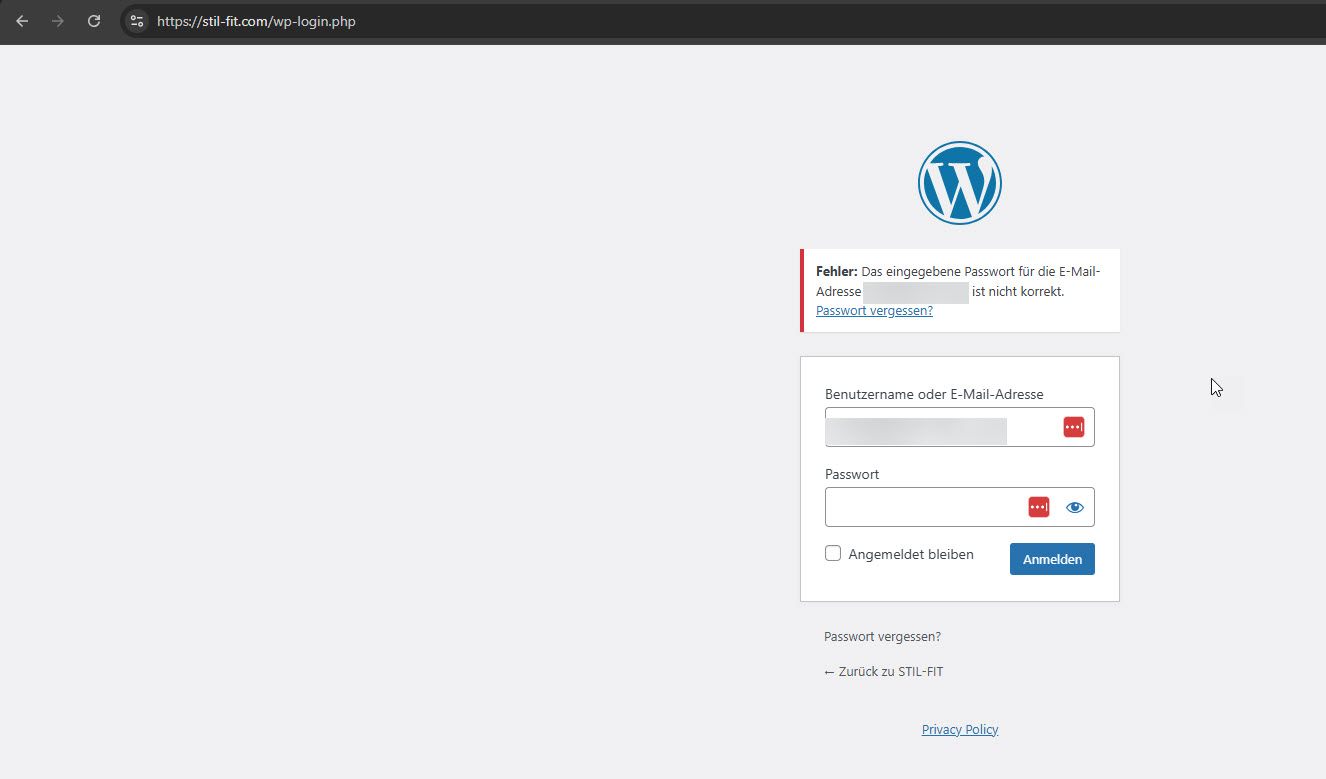The height and width of the screenshot is (779, 1326).
Task: Reload the page with the refresh icon
Action: tap(94, 21)
